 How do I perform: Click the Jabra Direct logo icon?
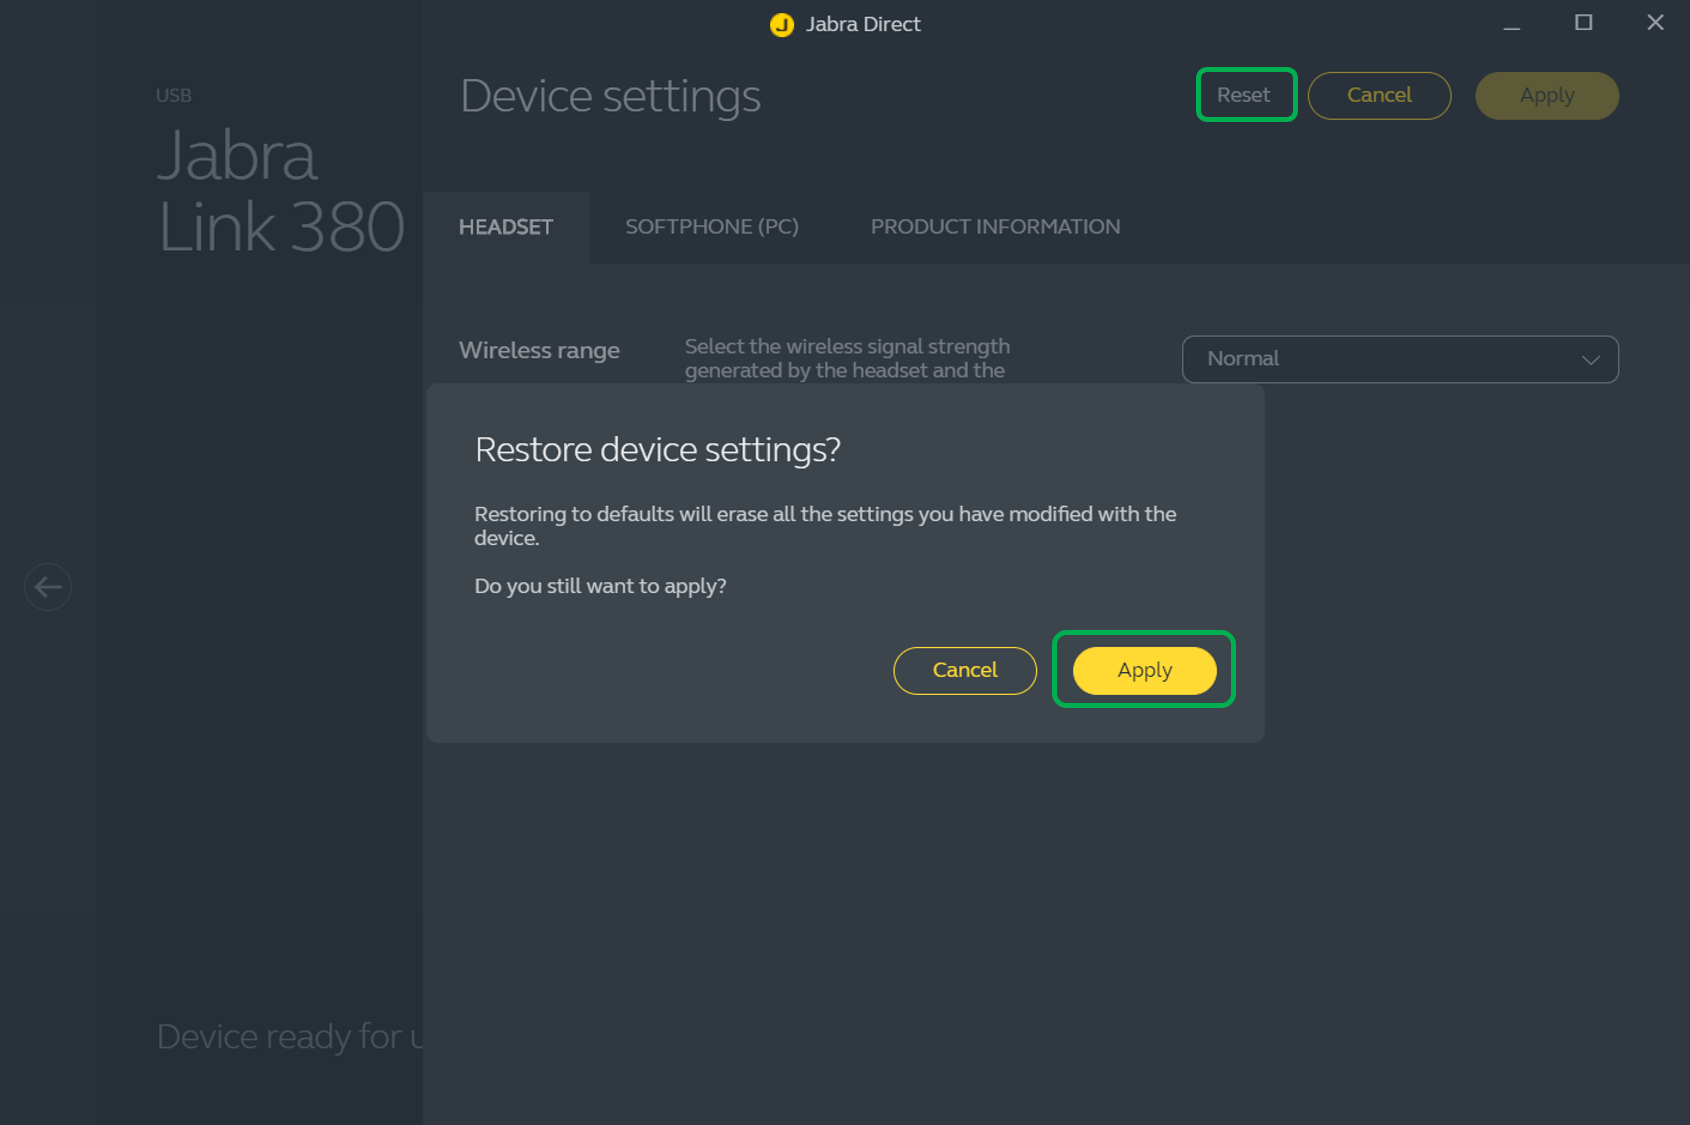[781, 25]
